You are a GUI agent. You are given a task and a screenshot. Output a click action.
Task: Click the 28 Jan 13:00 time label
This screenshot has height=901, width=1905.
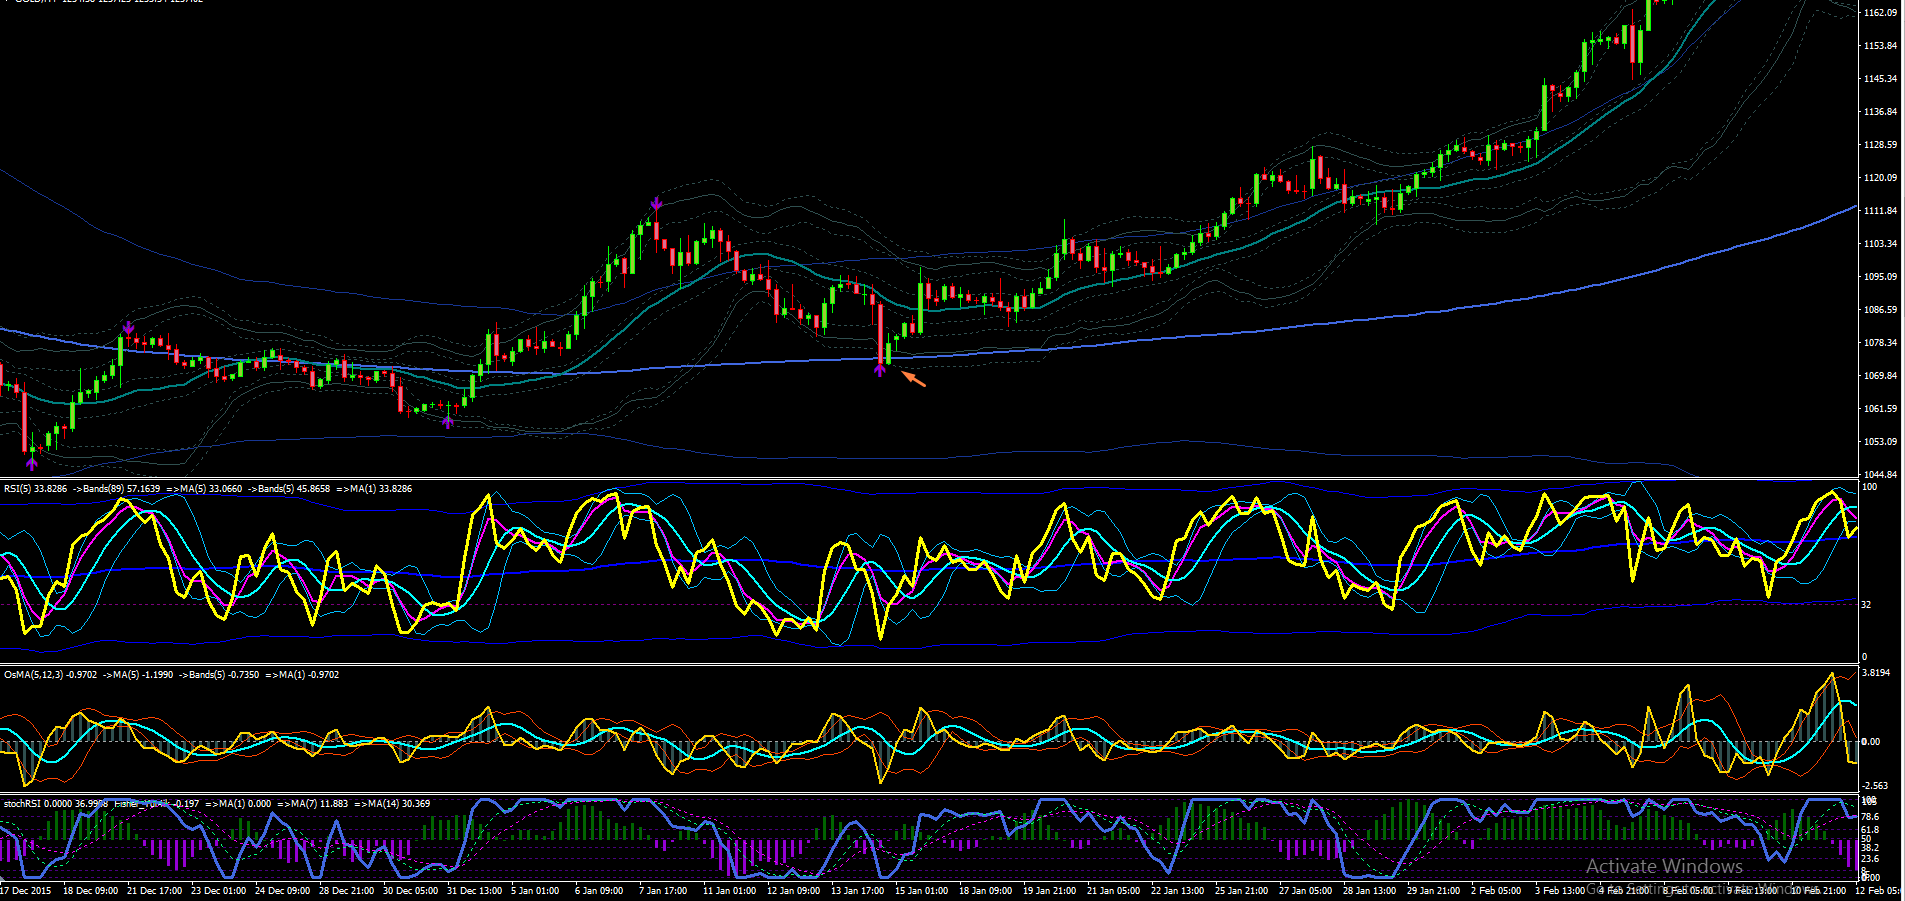(x=1370, y=891)
